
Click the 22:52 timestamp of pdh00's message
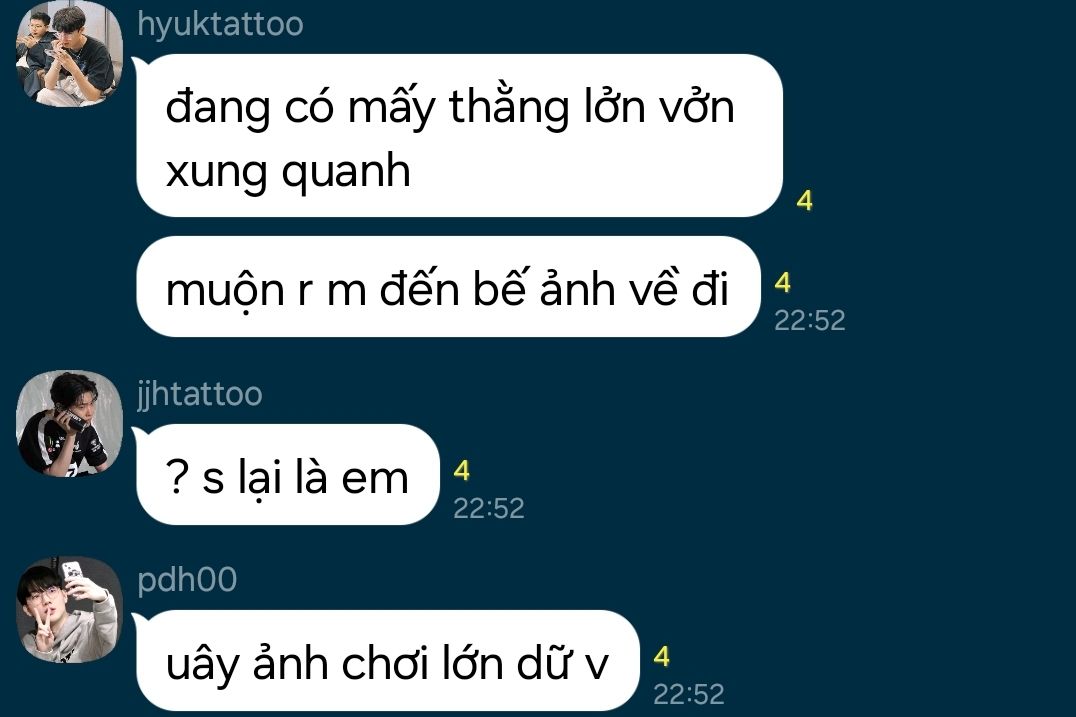coord(688,694)
